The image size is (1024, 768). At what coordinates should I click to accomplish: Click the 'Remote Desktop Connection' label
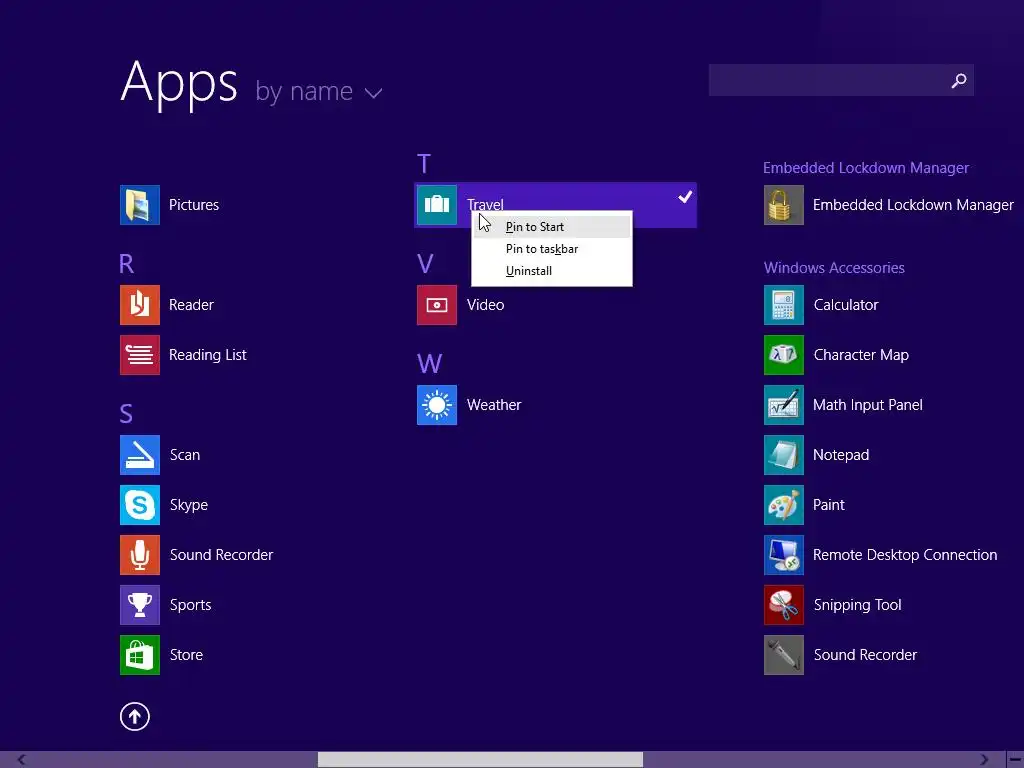905,555
